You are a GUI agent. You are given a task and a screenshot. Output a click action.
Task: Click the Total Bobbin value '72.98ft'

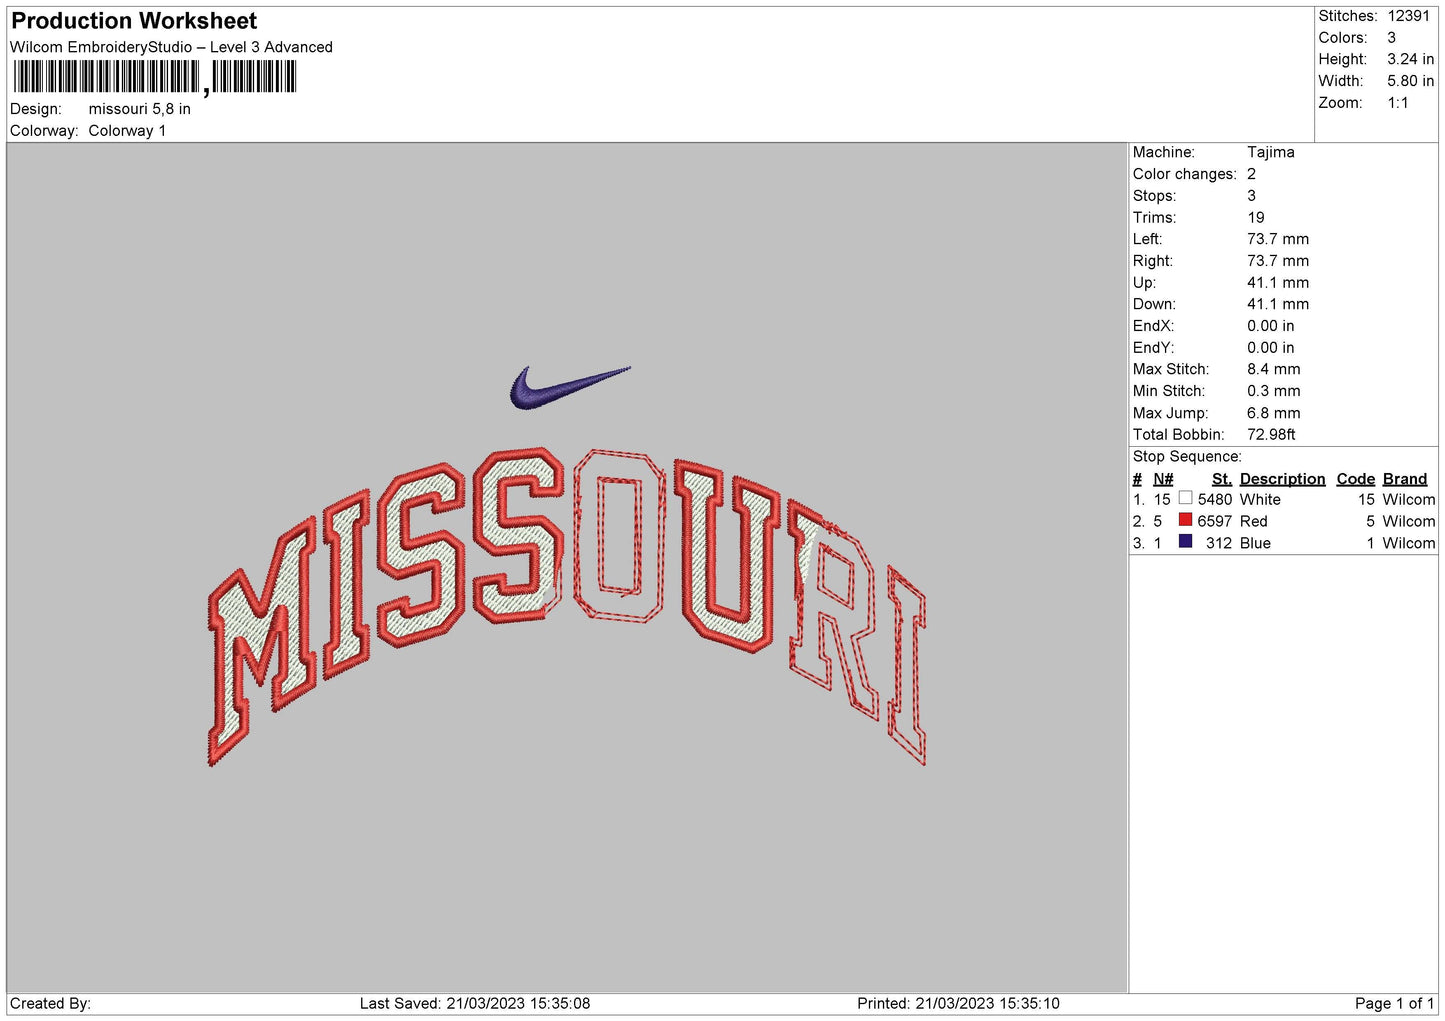(1271, 435)
